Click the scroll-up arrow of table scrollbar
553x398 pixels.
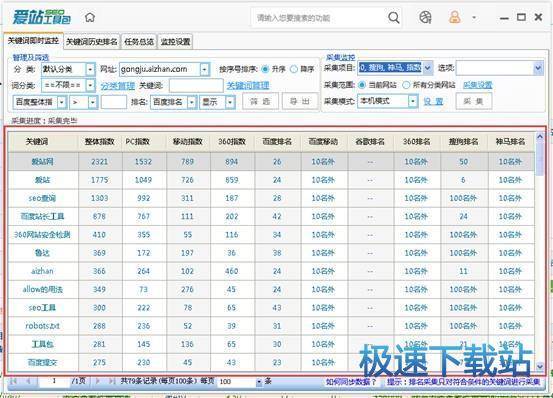(540, 137)
